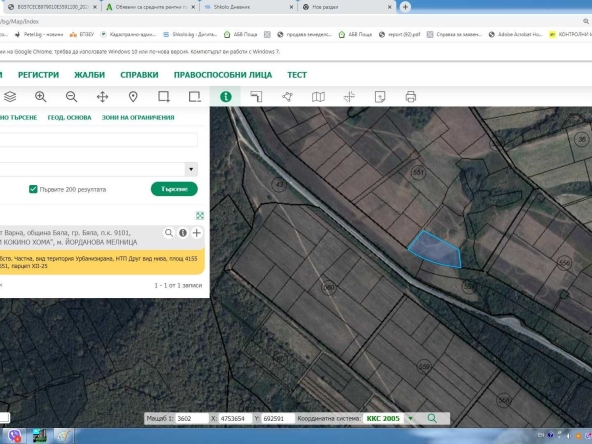Select the zoom in magnifier tool
The height and width of the screenshot is (444, 592).
pos(40,97)
